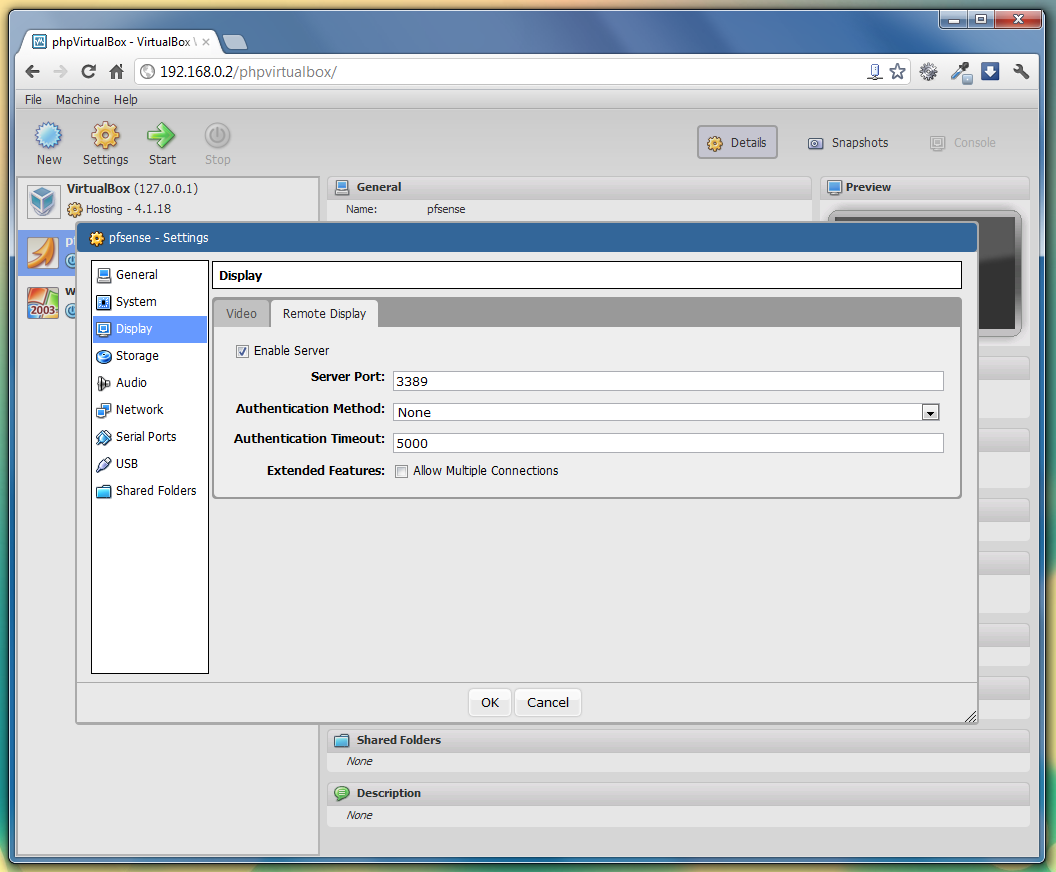The height and width of the screenshot is (872, 1056).
Task: Open the Machine menu
Action: pos(77,100)
